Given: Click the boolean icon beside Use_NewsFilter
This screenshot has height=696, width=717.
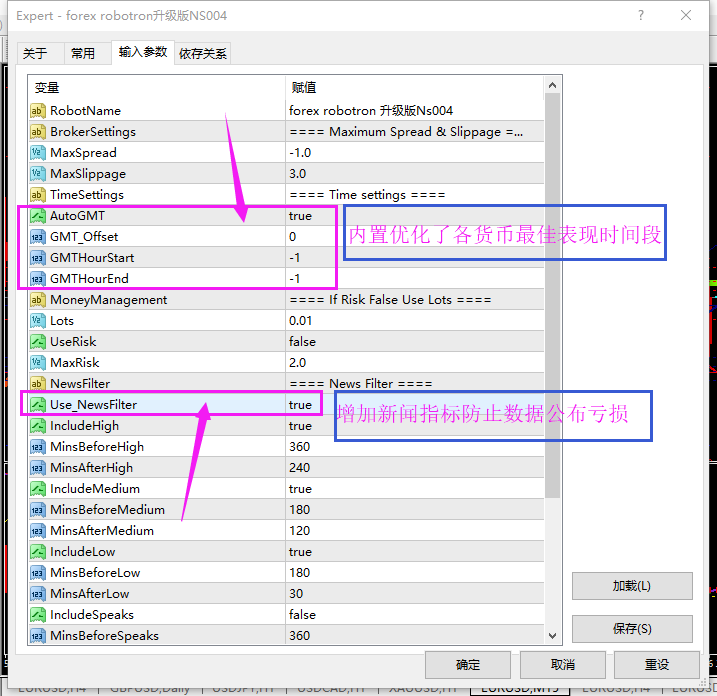Looking at the screenshot, I should click(x=37, y=405).
